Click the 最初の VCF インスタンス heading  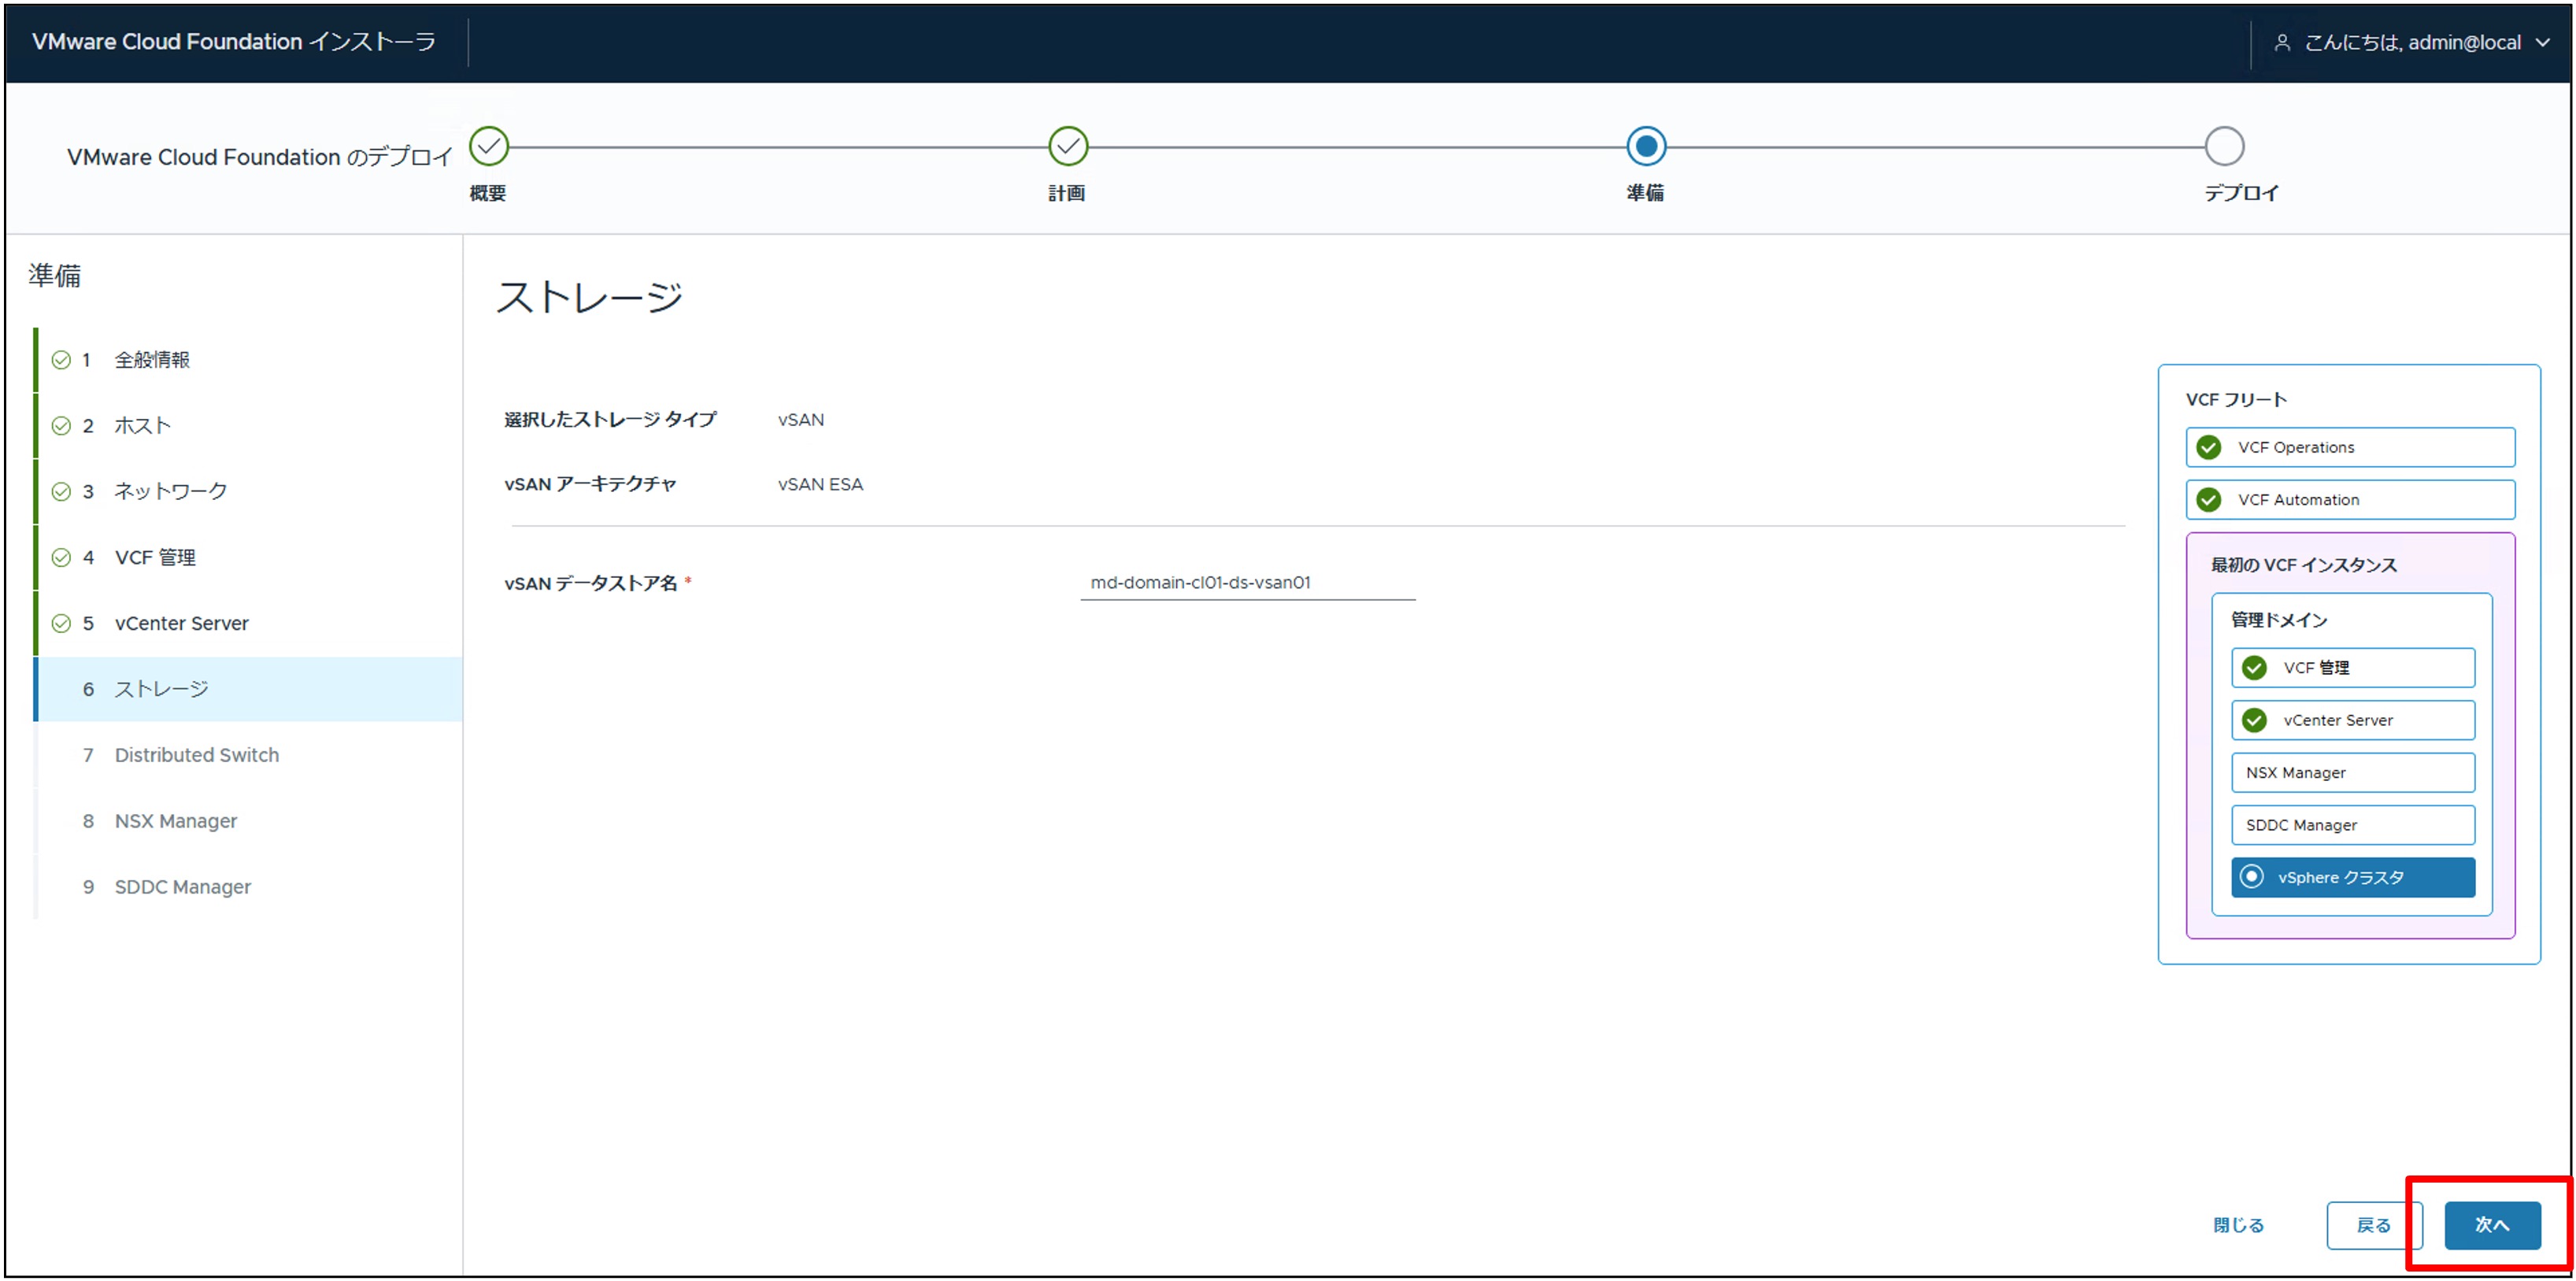(x=2304, y=566)
